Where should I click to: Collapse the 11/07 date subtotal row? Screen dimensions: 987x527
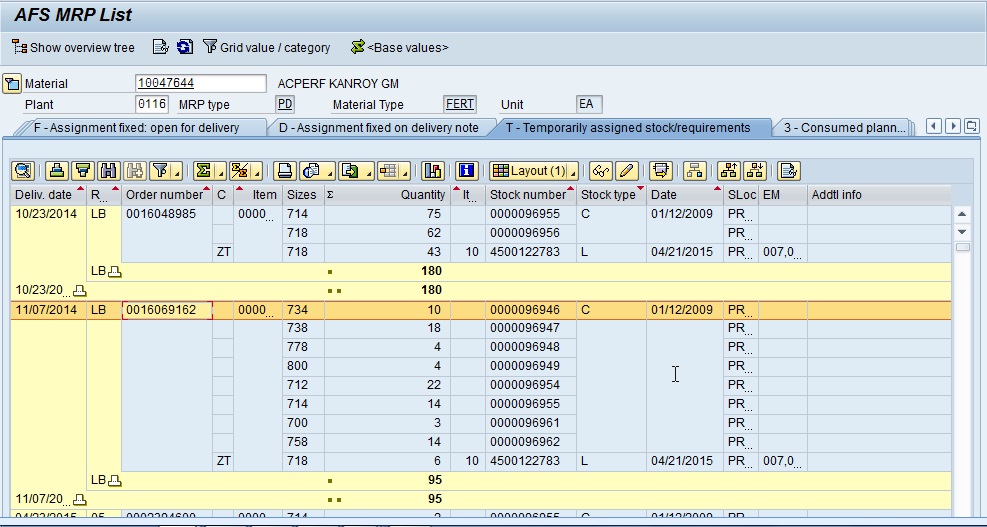point(80,498)
